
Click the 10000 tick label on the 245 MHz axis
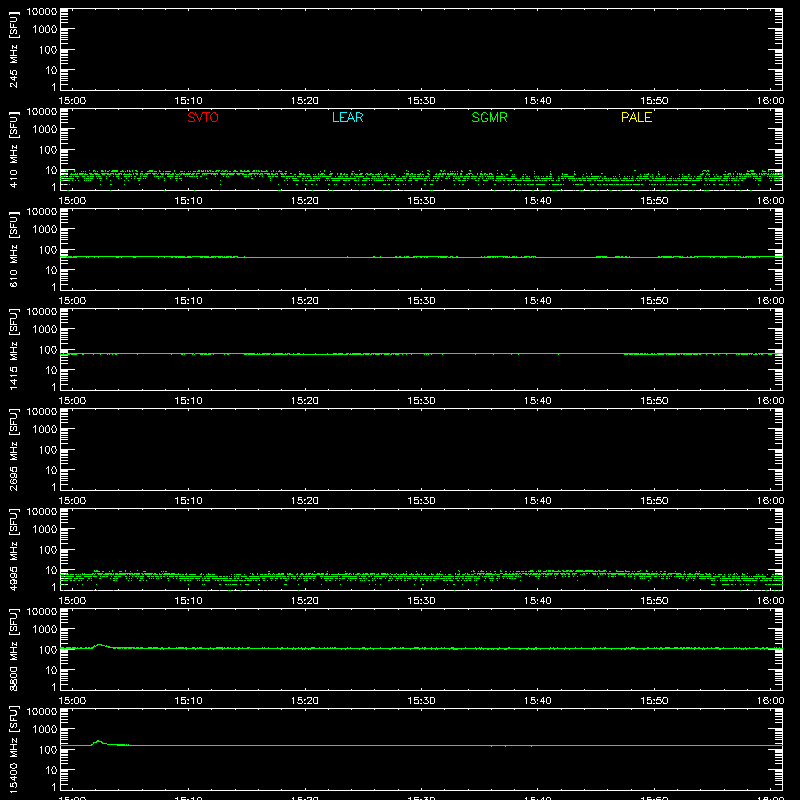tap(42, 12)
